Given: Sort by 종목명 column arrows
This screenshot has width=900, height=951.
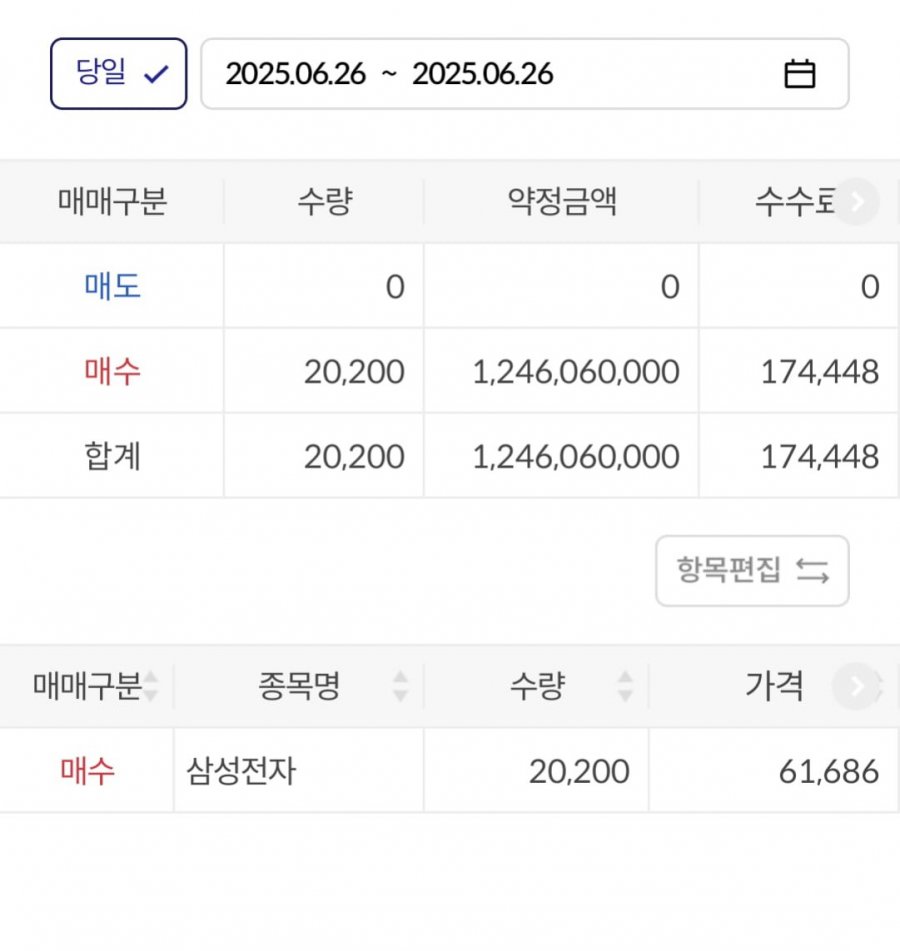Looking at the screenshot, I should click(400, 686).
